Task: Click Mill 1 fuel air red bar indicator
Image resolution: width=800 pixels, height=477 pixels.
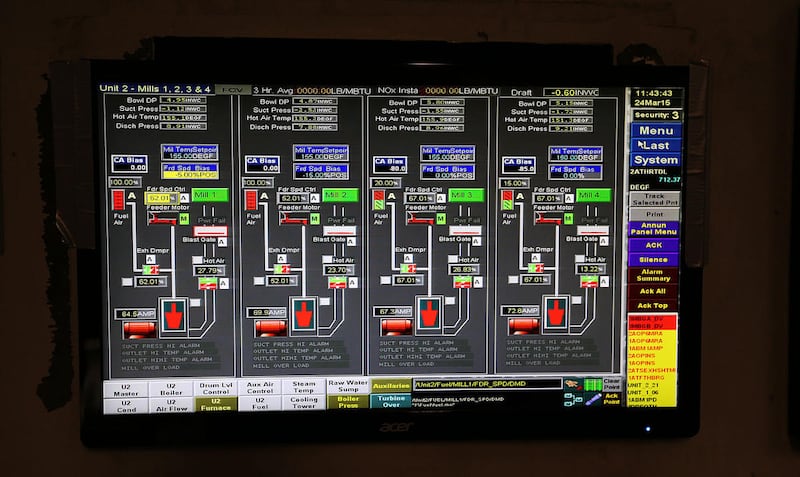Action: coord(118,201)
